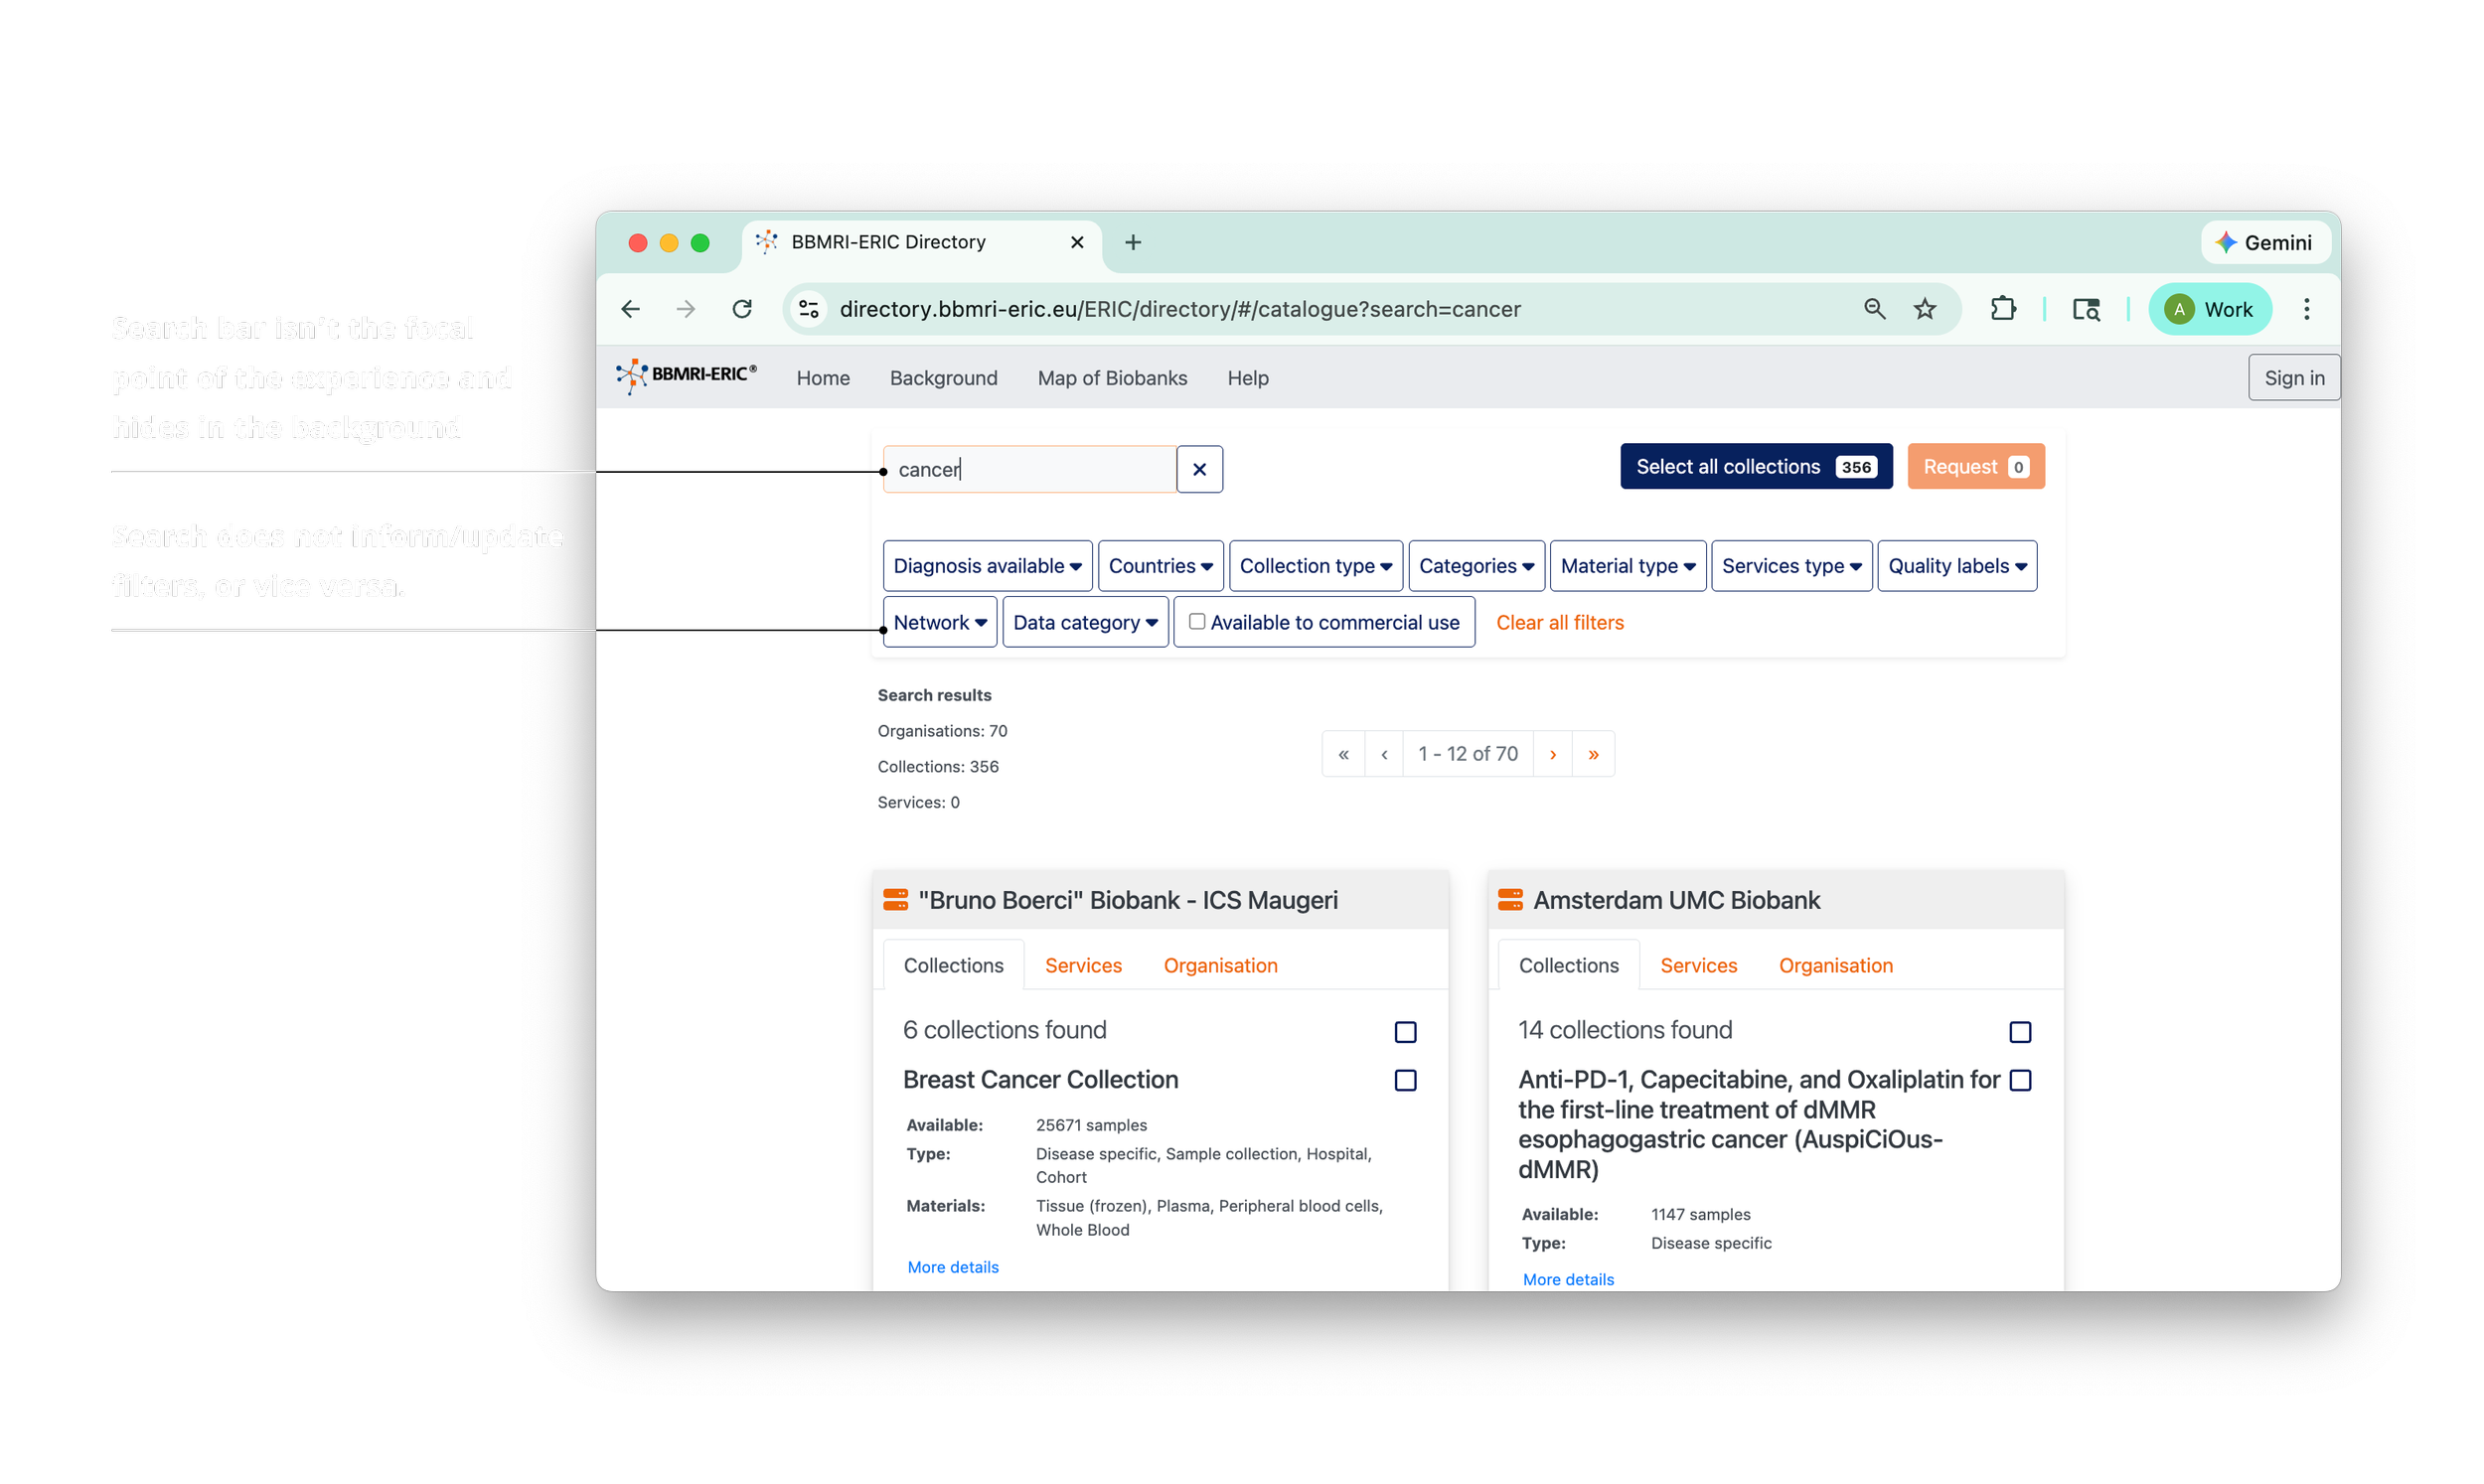
Task: Switch to Services tab in Bruno Boerci card
Action: tap(1083, 965)
